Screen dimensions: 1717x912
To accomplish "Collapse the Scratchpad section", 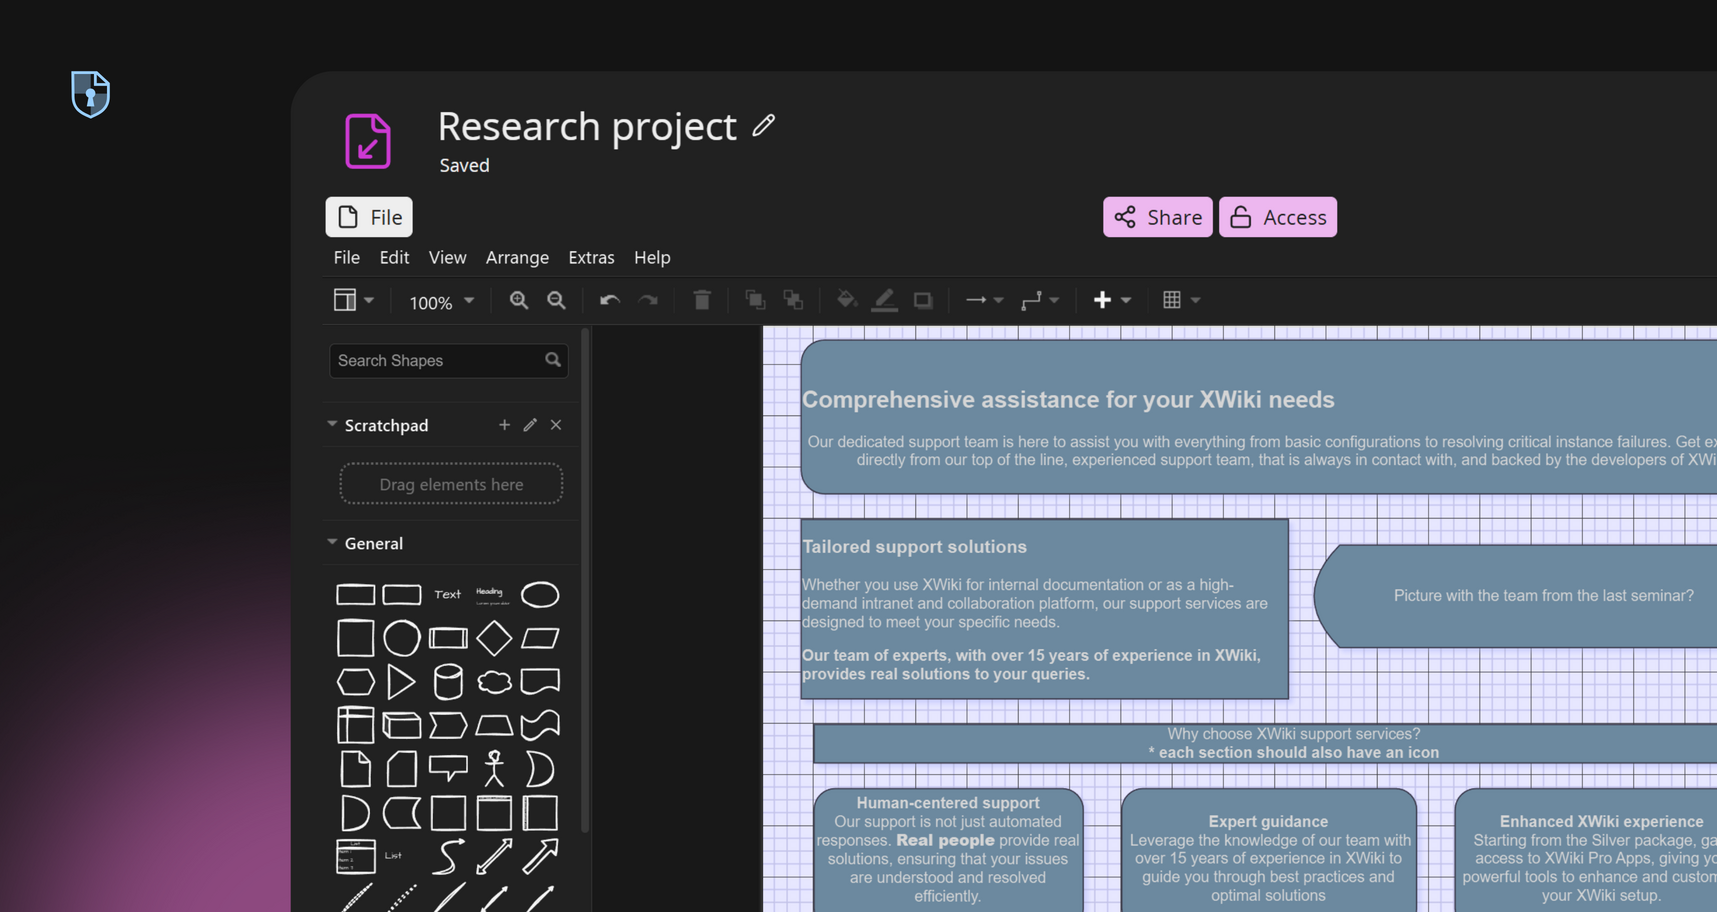I will point(332,424).
